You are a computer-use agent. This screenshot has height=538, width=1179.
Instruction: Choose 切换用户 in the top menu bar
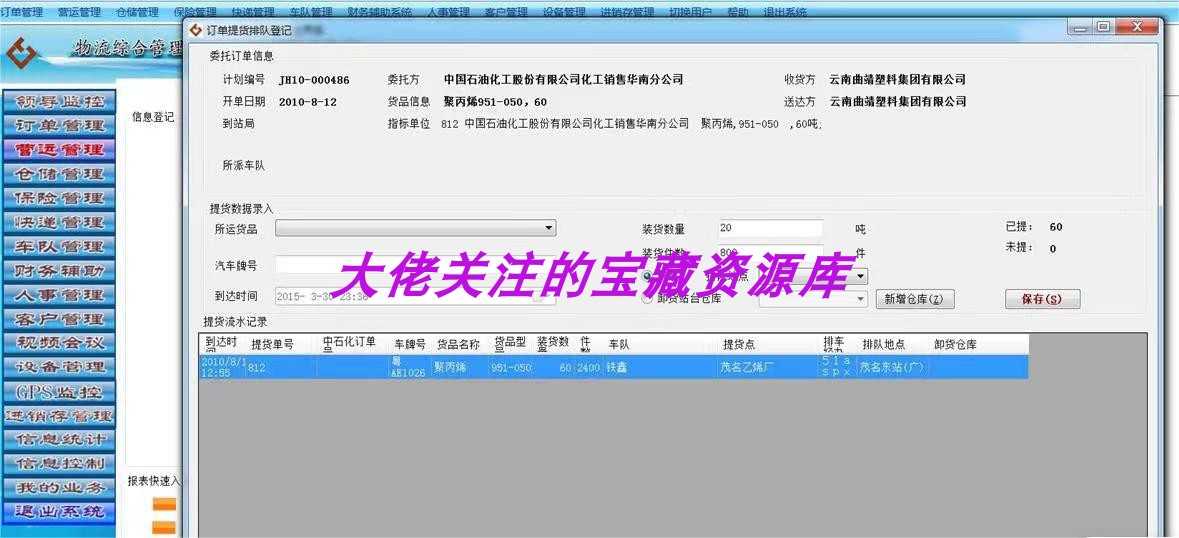(x=690, y=12)
